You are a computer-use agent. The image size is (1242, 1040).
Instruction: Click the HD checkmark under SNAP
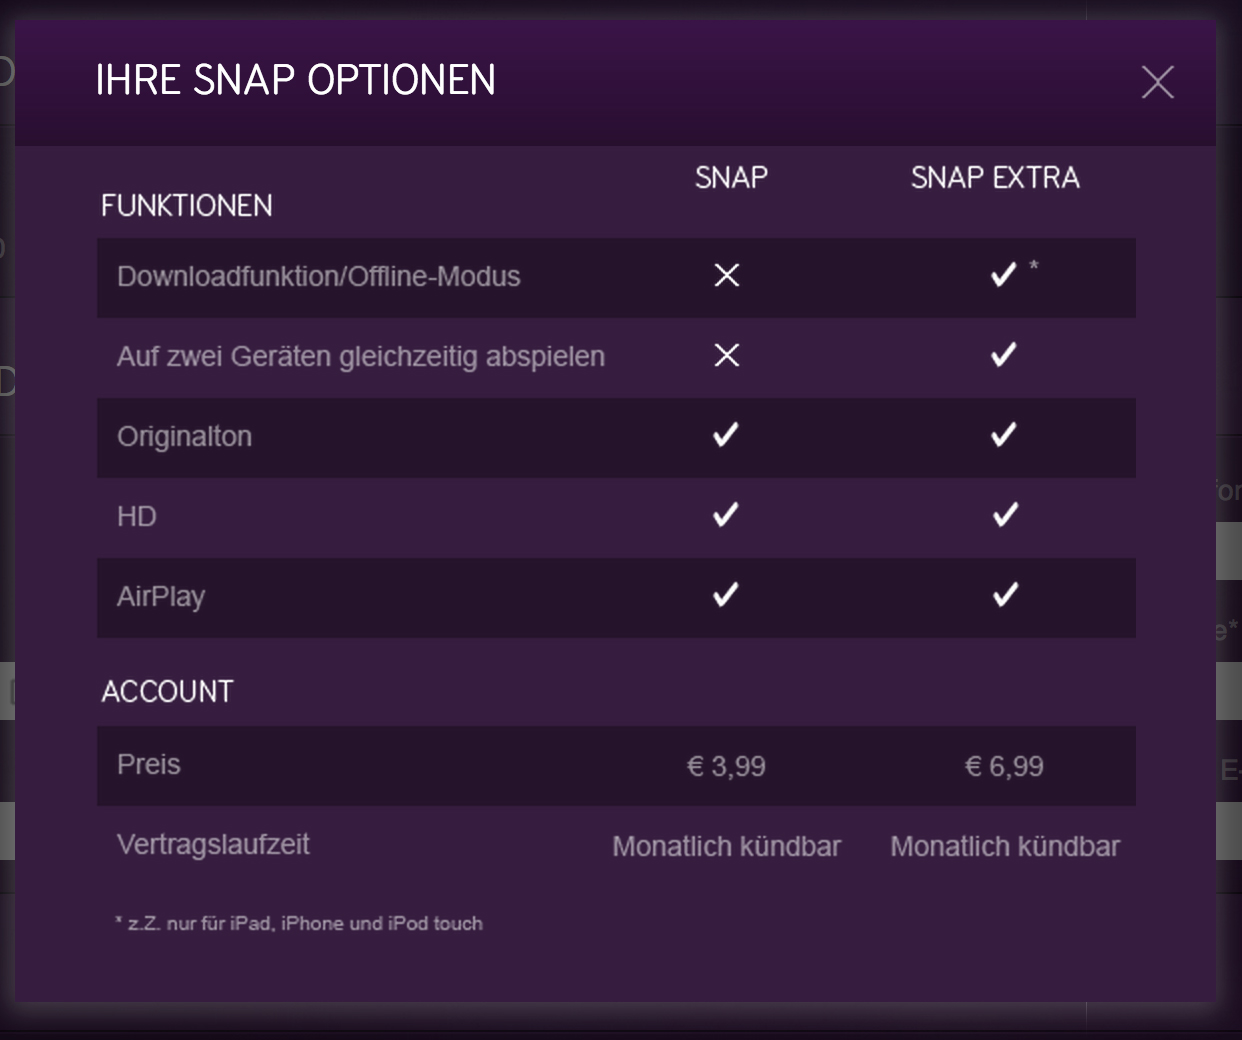point(725,515)
